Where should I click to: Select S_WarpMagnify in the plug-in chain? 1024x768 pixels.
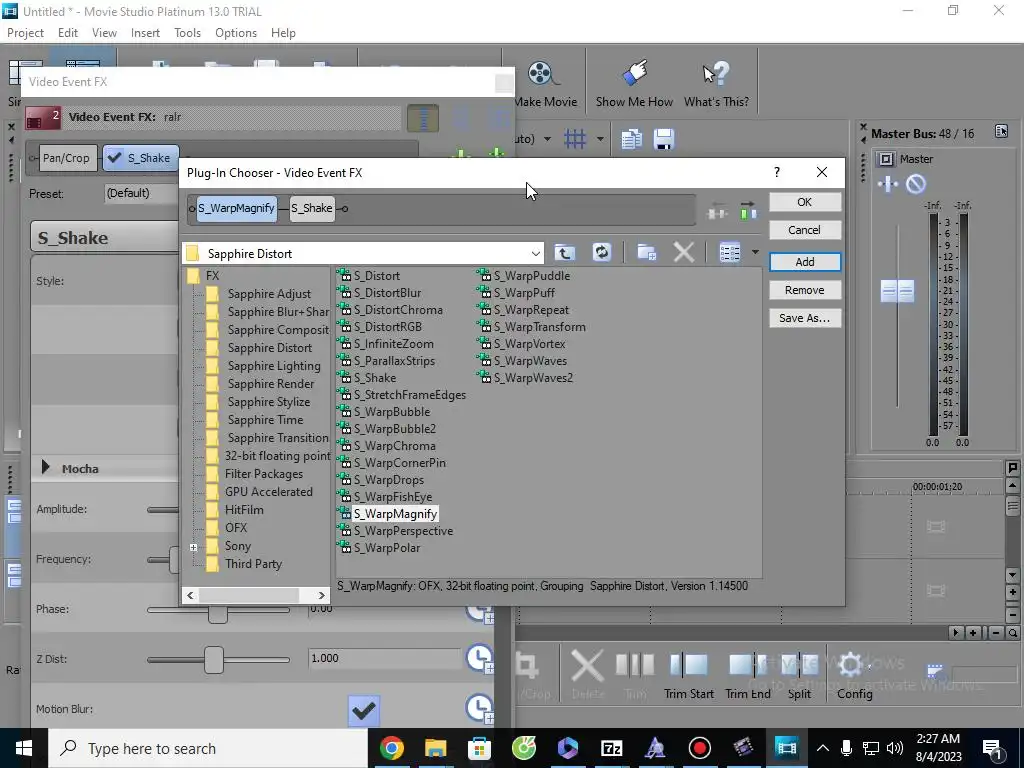pyautogui.click(x=236, y=208)
